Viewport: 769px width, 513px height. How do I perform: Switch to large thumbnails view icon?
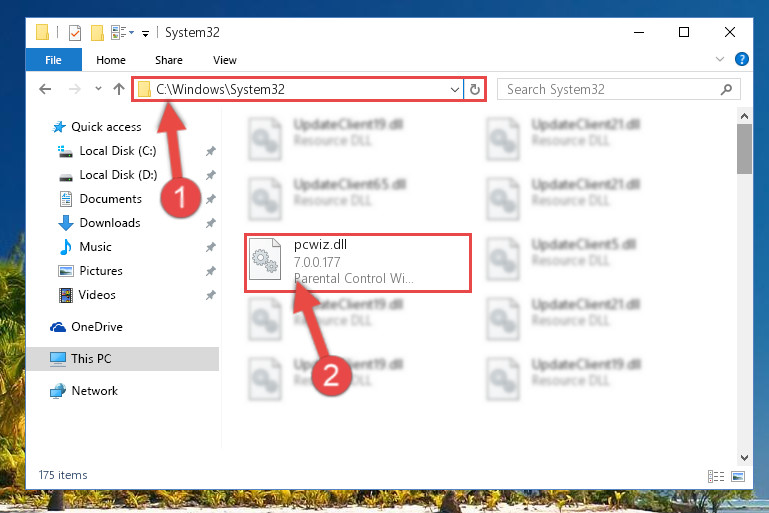click(x=738, y=476)
